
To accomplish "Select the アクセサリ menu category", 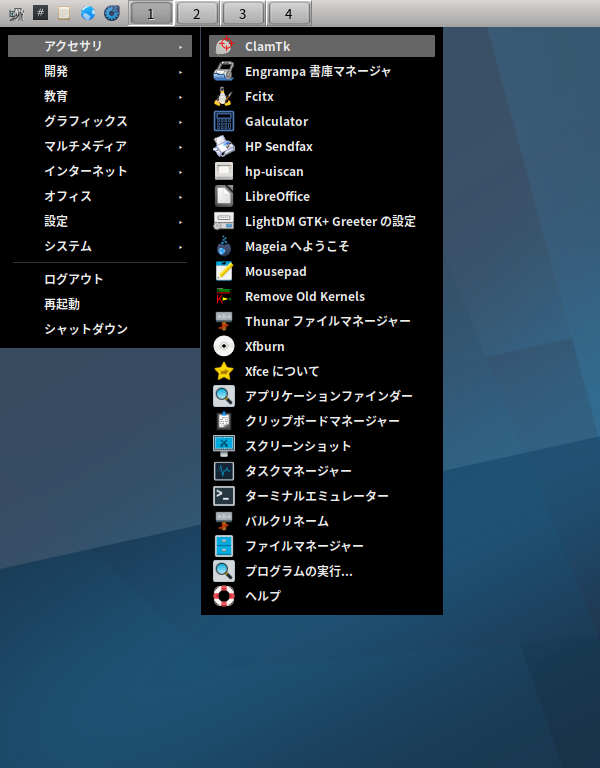I will coord(100,46).
